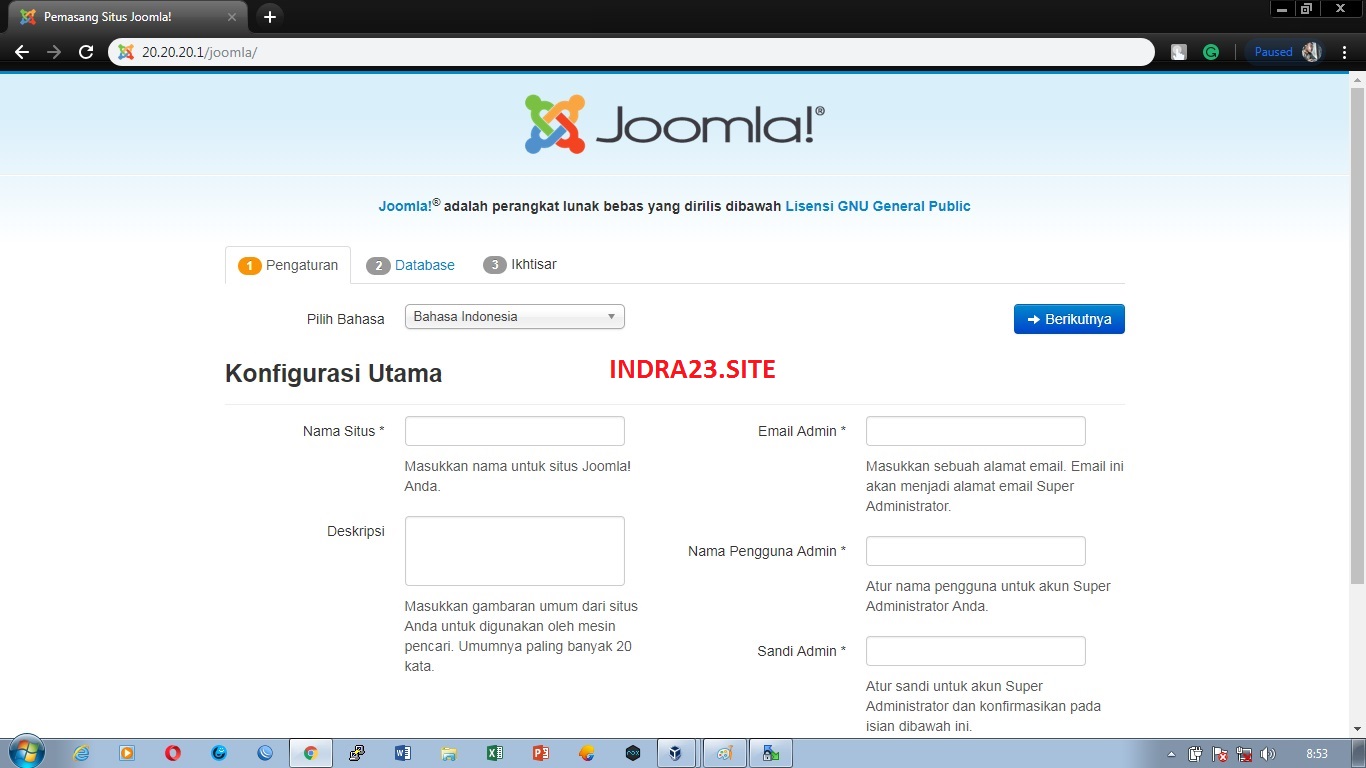Expand hidden icons in the system tray
This screenshot has height=768, width=1366.
(x=1172, y=753)
